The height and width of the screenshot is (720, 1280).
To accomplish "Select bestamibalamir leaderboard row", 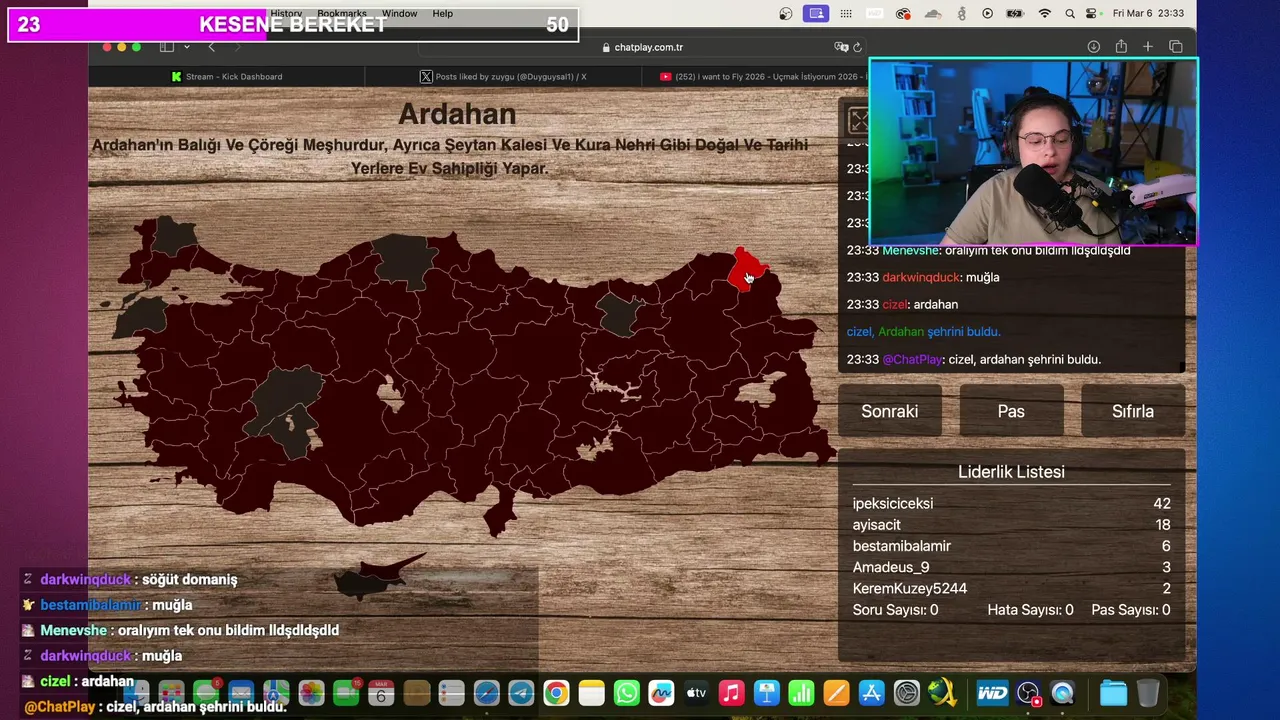I will pyautogui.click(x=1011, y=546).
